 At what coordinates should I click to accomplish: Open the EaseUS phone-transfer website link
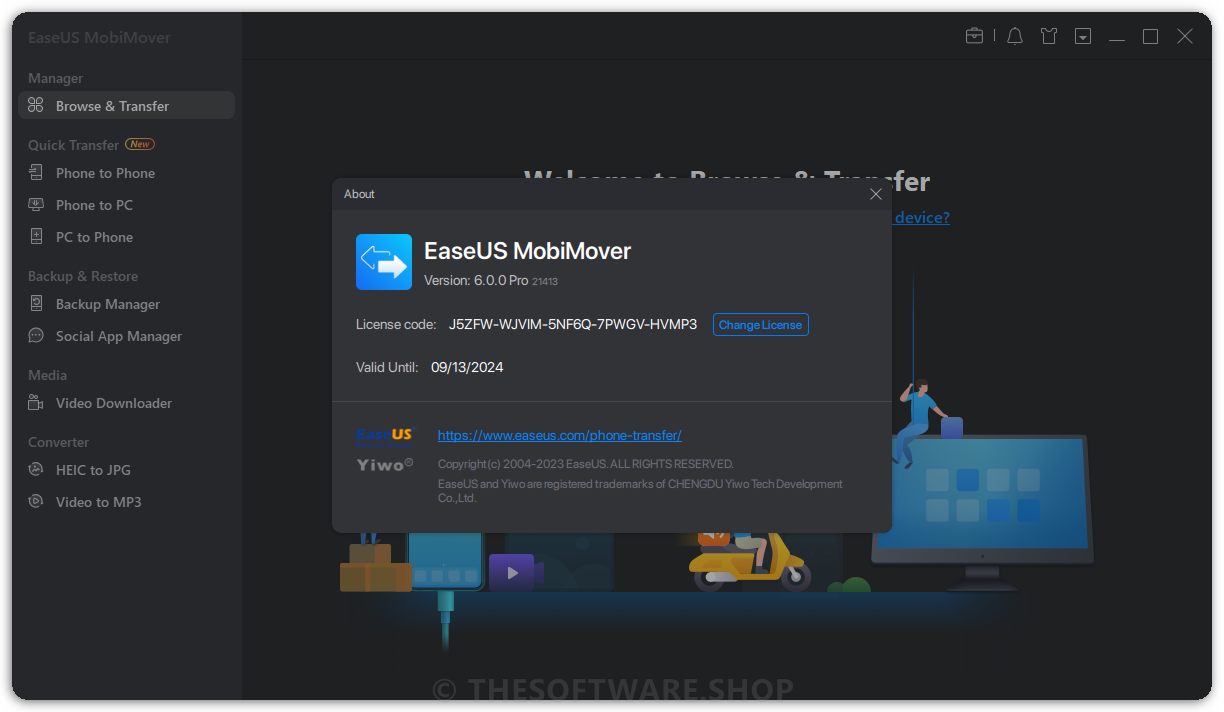[559, 435]
